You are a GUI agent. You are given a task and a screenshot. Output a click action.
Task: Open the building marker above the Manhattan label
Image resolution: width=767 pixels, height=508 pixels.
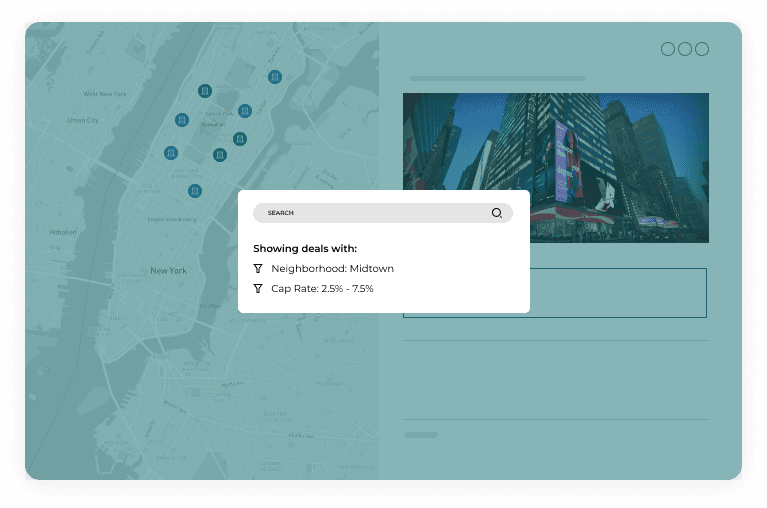point(205,91)
